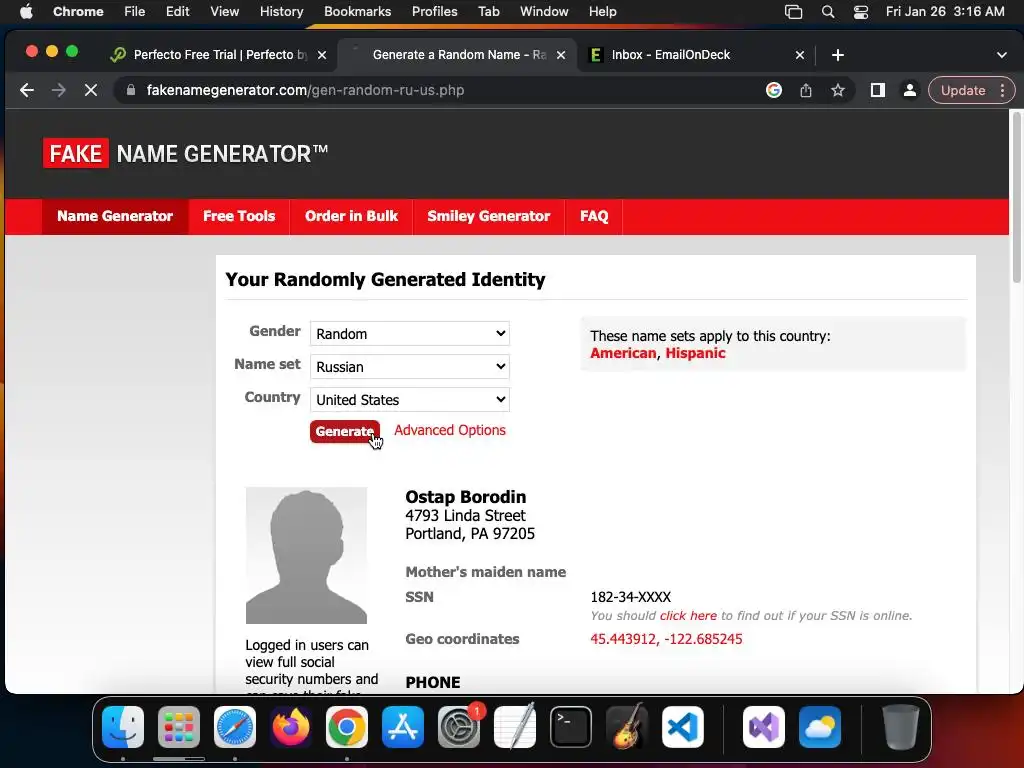Close the Inbox EmailOnDeck tab
This screenshot has width=1024, height=768.
800,55
